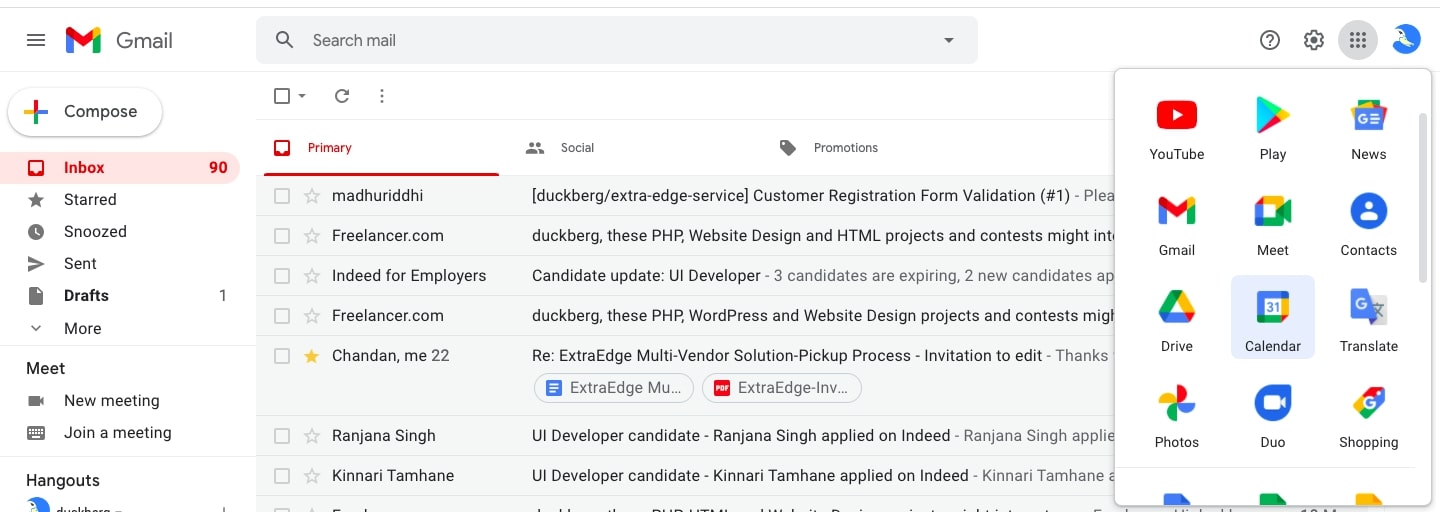The width and height of the screenshot is (1440, 512).
Task: Open Google Calendar app
Action: click(1272, 317)
